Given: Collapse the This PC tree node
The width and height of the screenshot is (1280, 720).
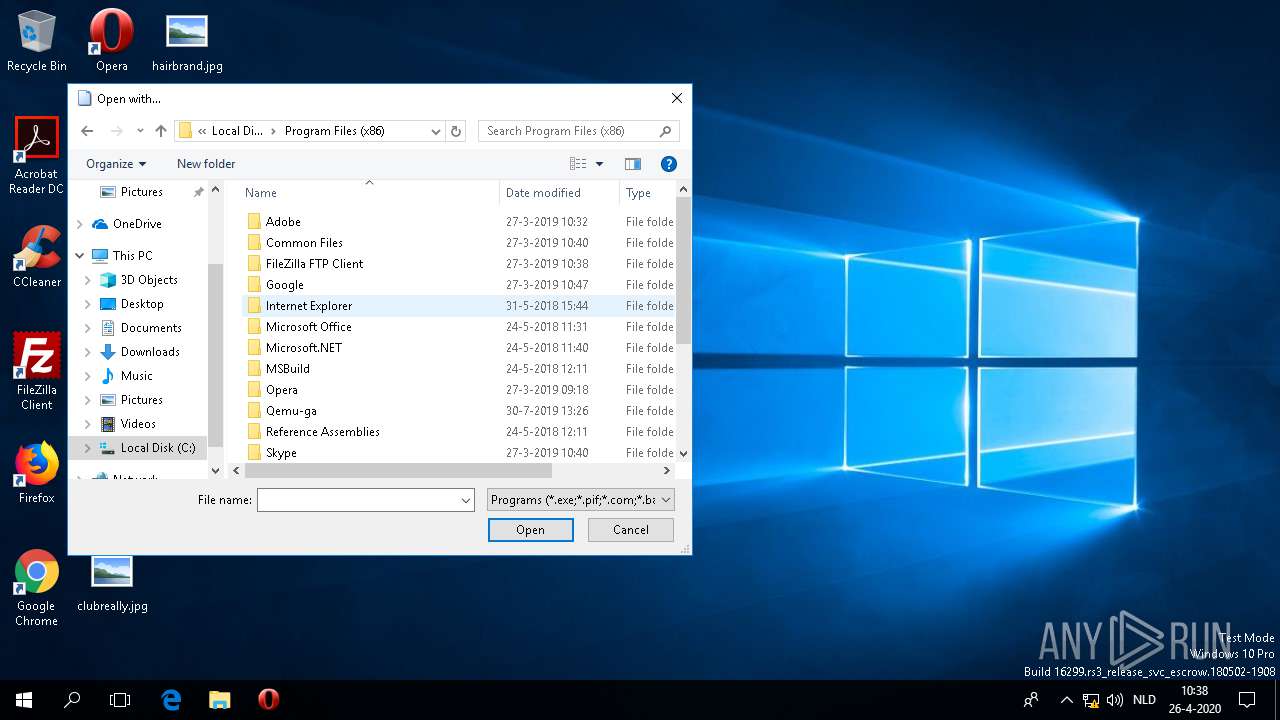Looking at the screenshot, I should pyautogui.click(x=80, y=256).
